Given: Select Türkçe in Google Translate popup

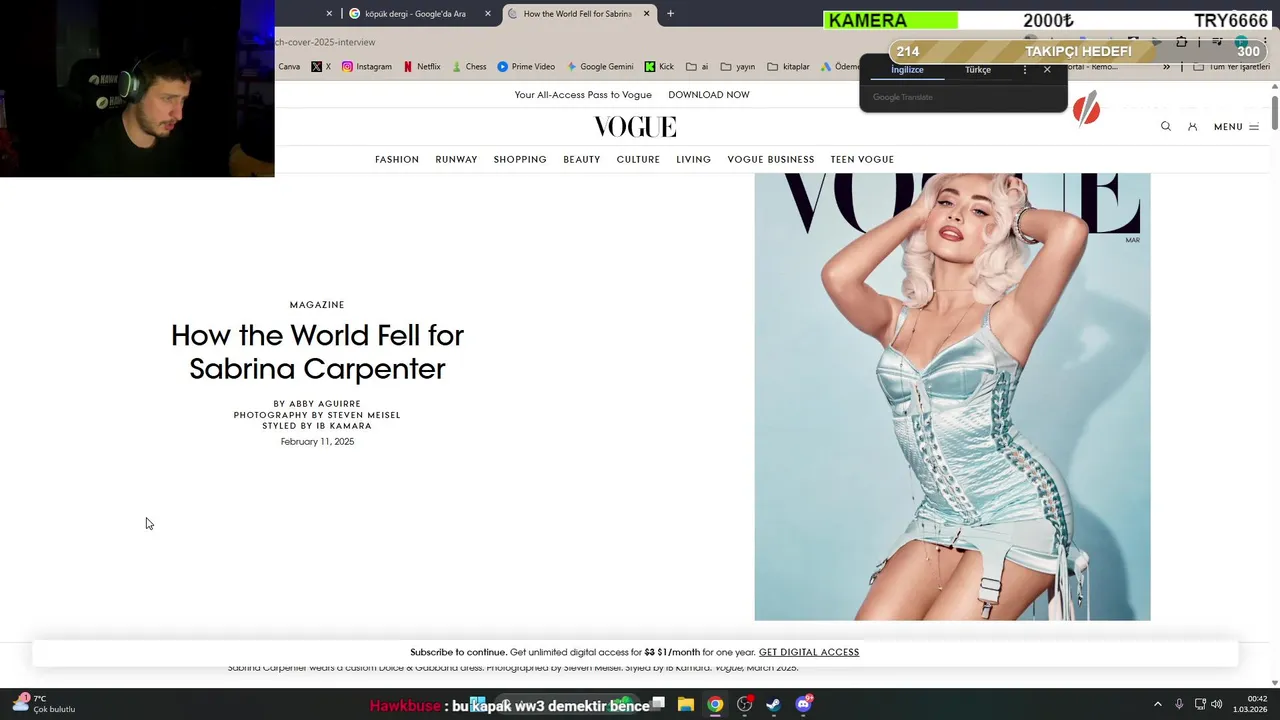Looking at the screenshot, I should pos(978,70).
